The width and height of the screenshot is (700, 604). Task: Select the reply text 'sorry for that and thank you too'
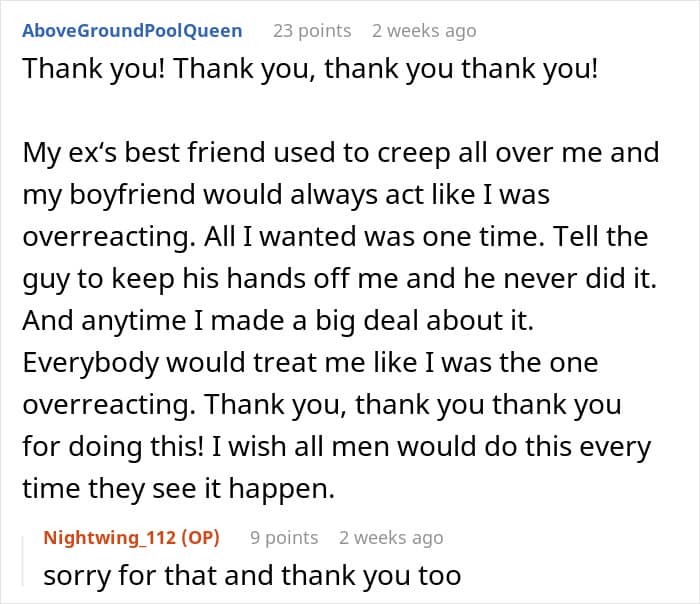(252, 575)
